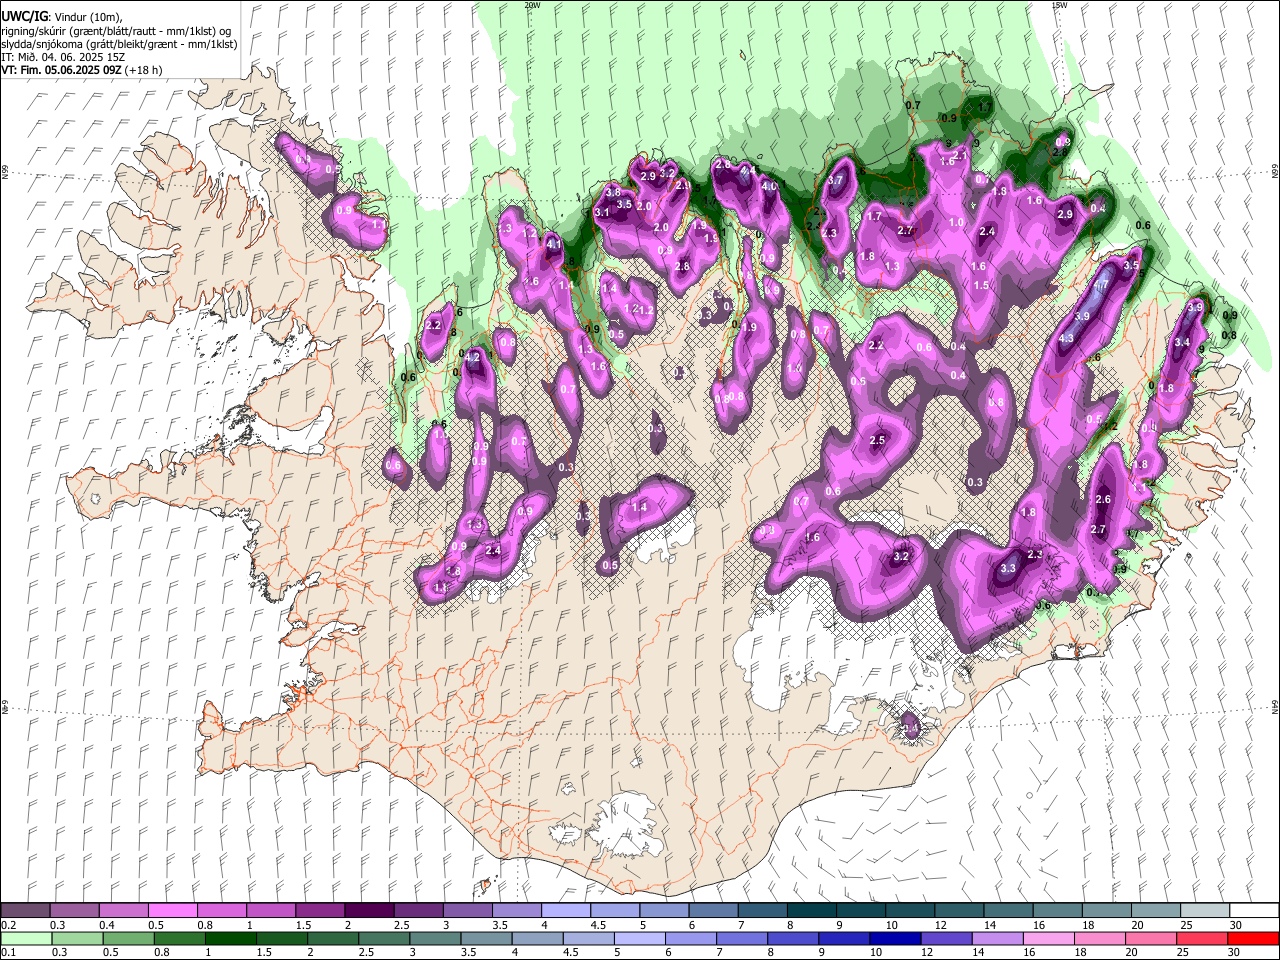Image resolution: width=1280 pixels, height=960 pixels.
Task: Click upper legend swatch between 12 and 14
Action: [x=958, y=911]
